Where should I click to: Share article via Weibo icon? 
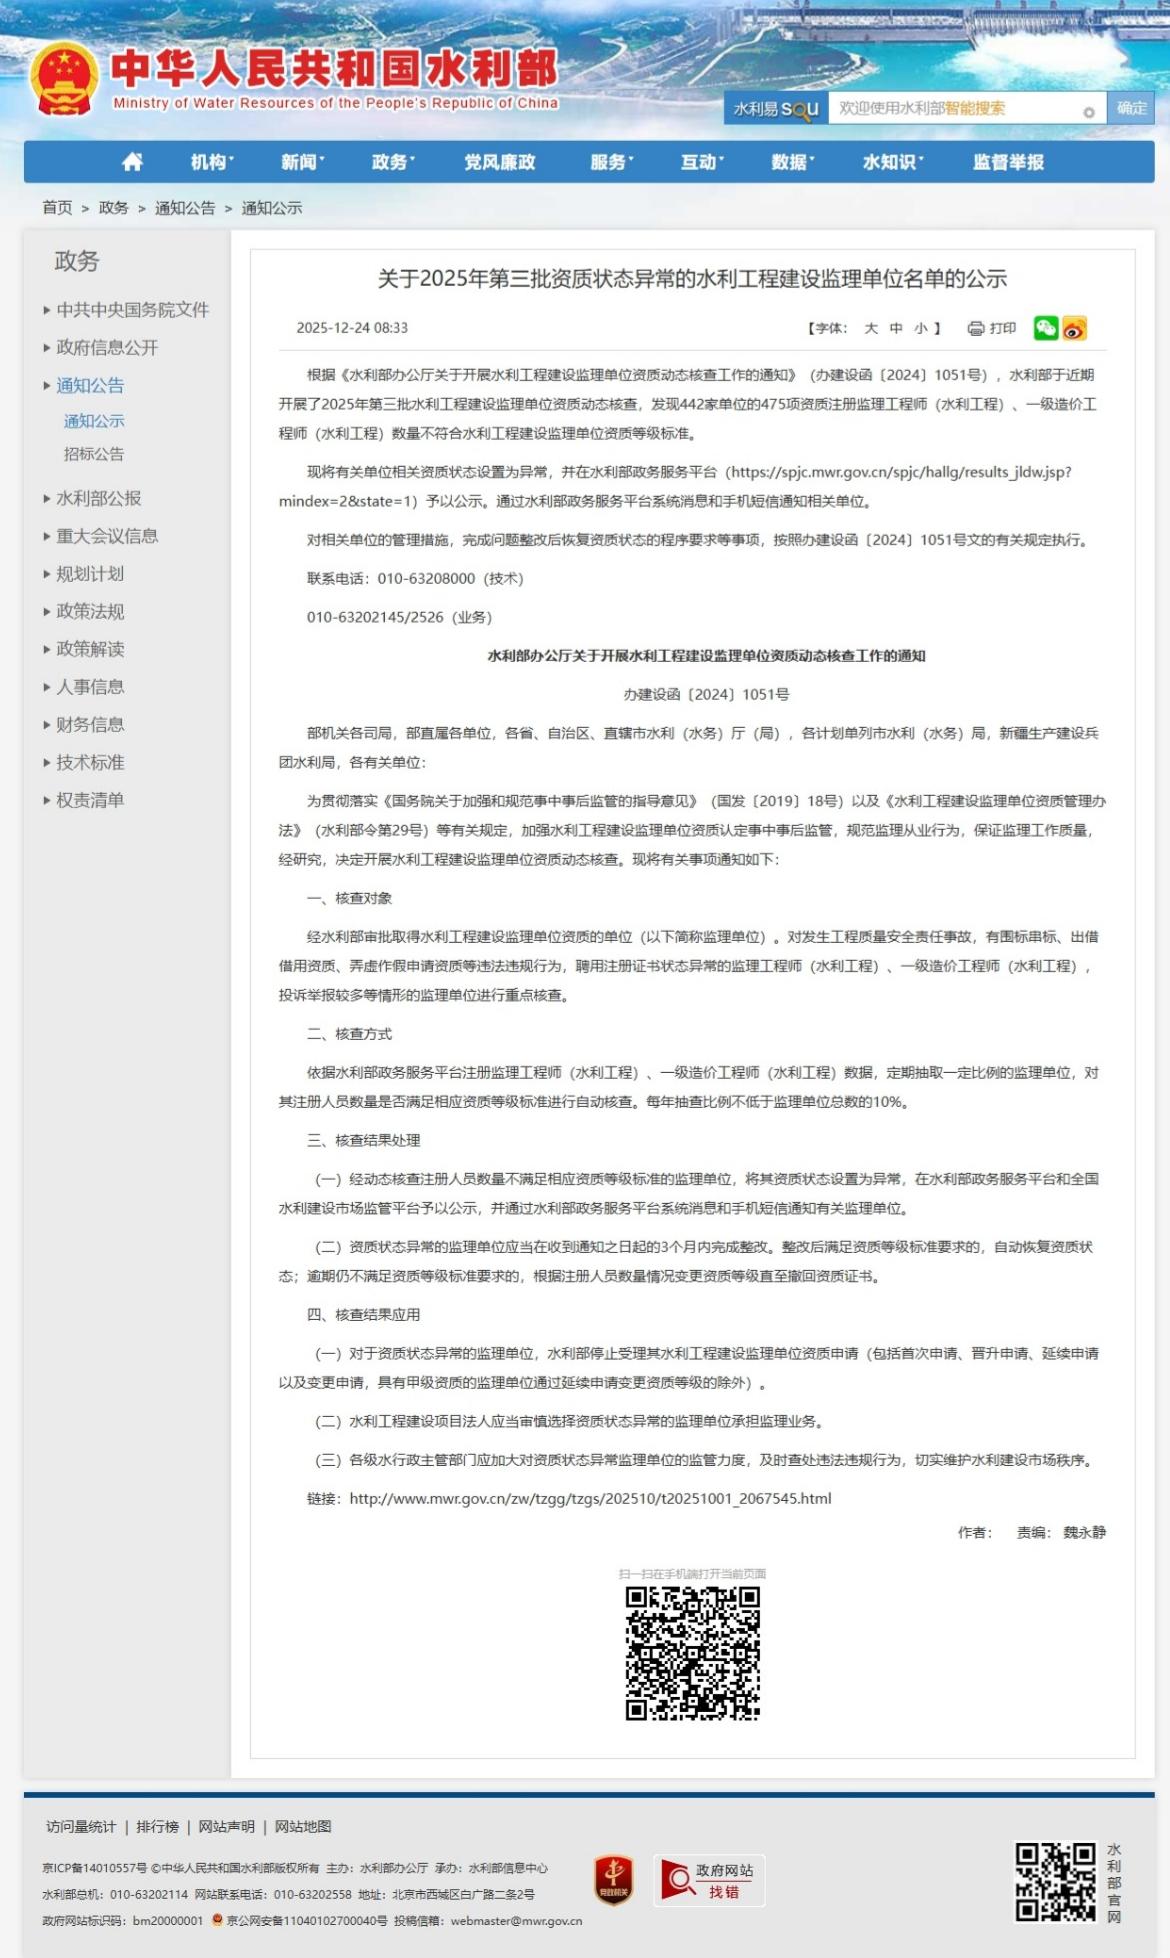tap(1075, 328)
